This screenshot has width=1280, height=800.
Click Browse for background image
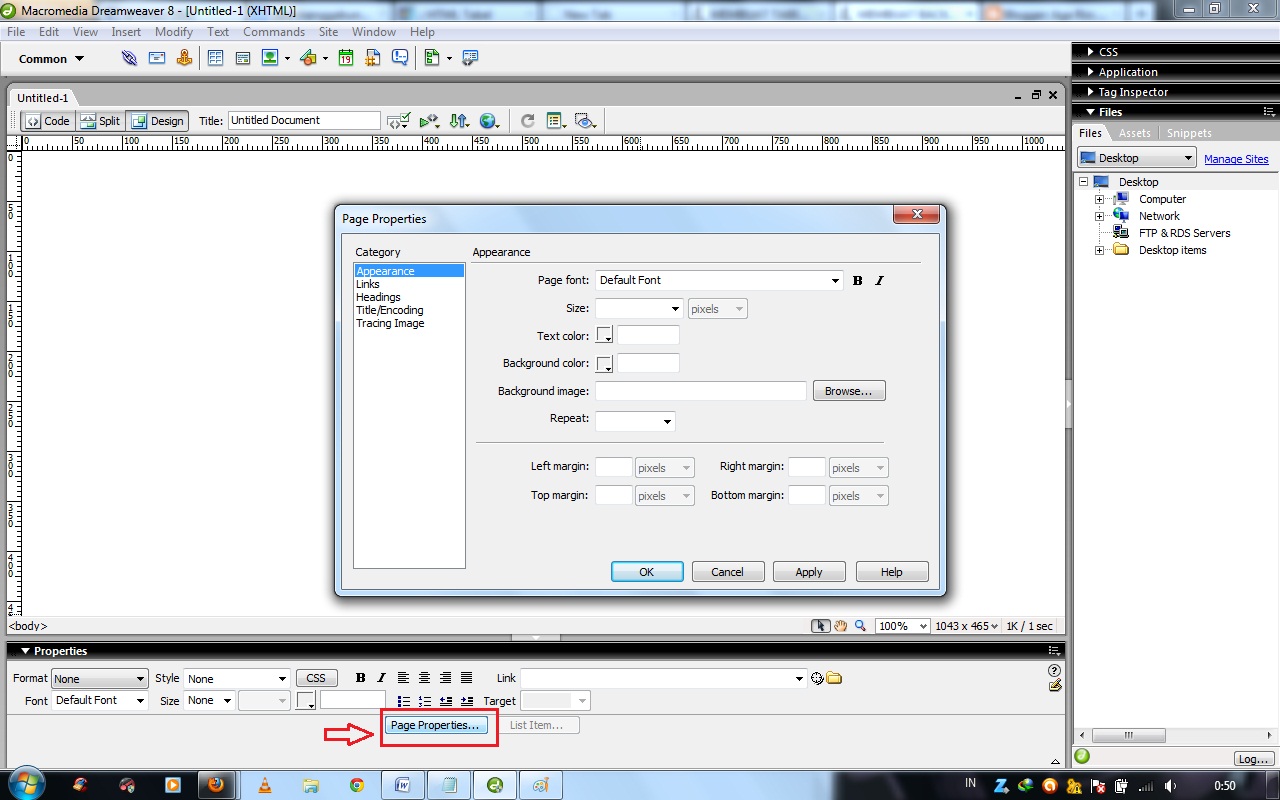[849, 391]
